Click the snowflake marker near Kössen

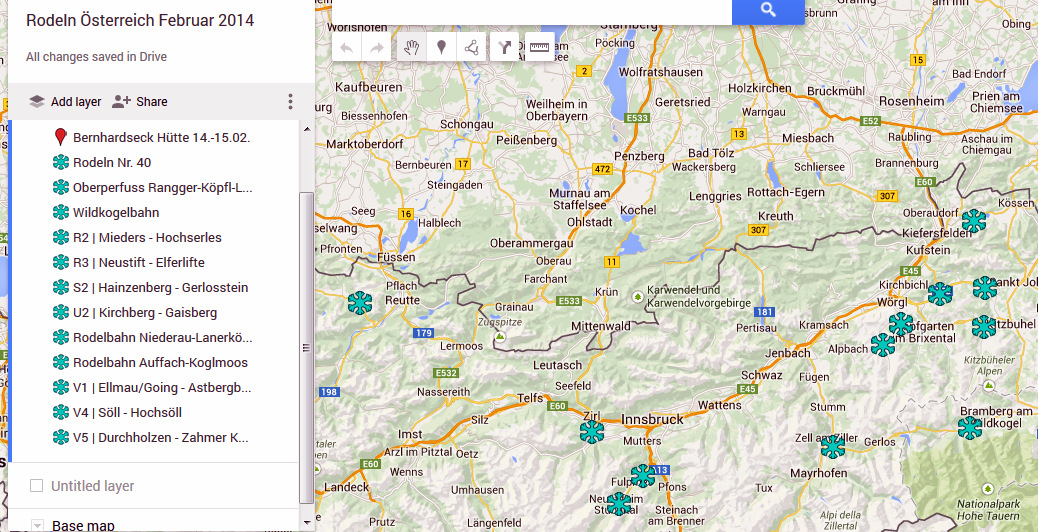tap(974, 221)
